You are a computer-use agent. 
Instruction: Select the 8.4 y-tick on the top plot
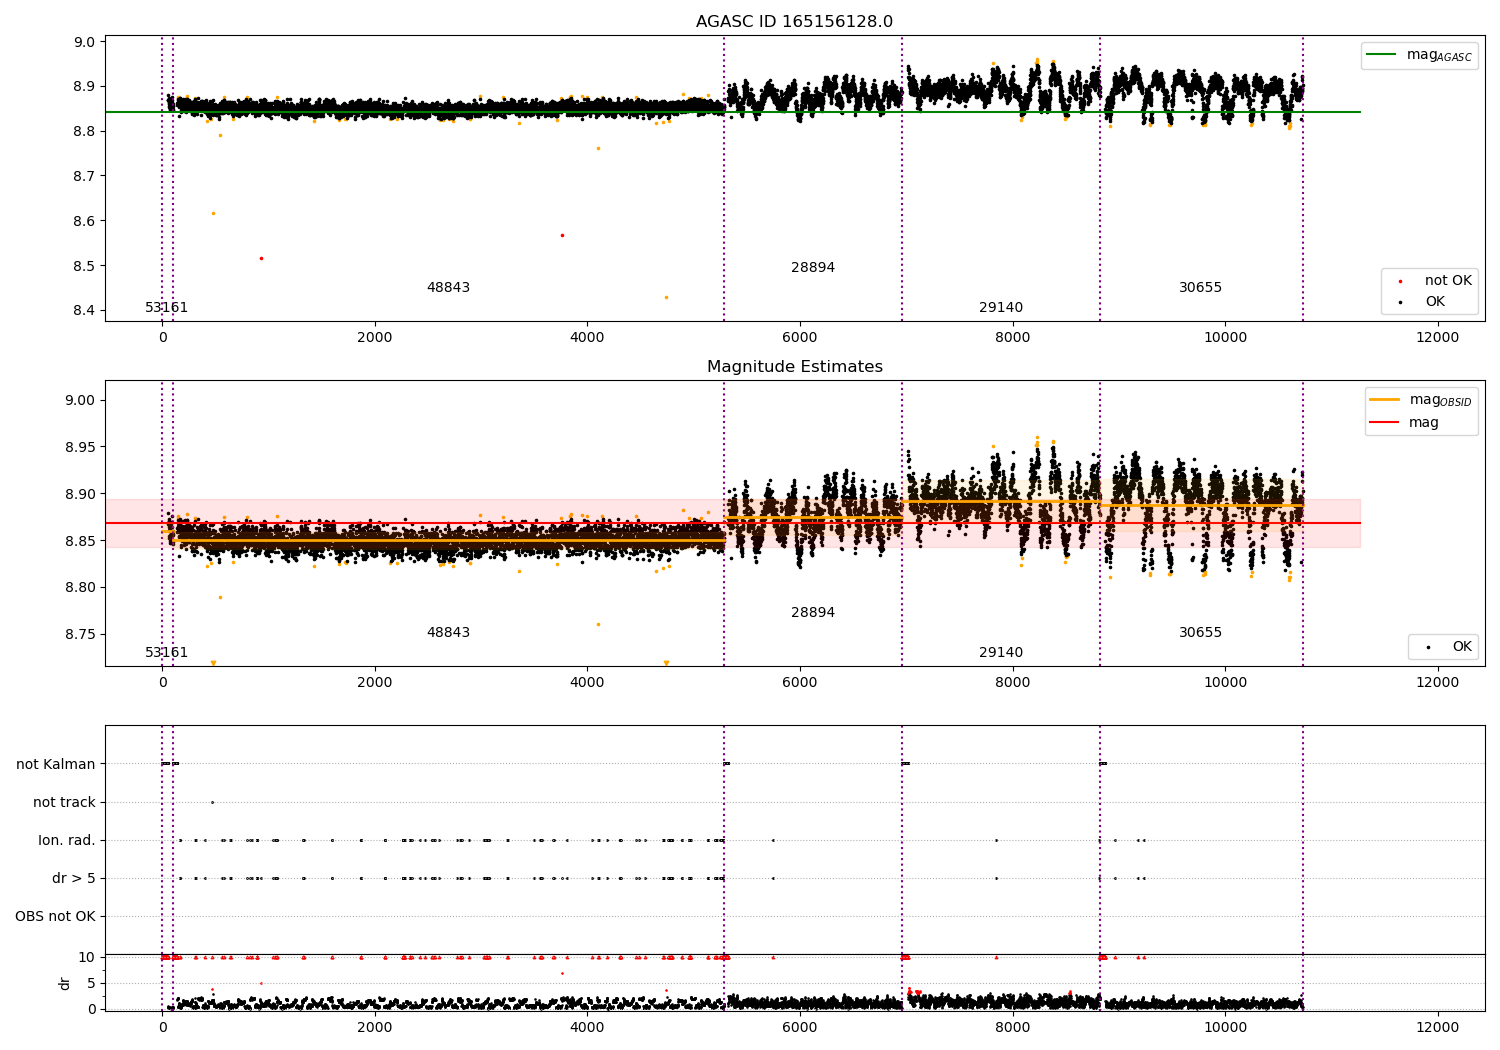tap(85, 311)
